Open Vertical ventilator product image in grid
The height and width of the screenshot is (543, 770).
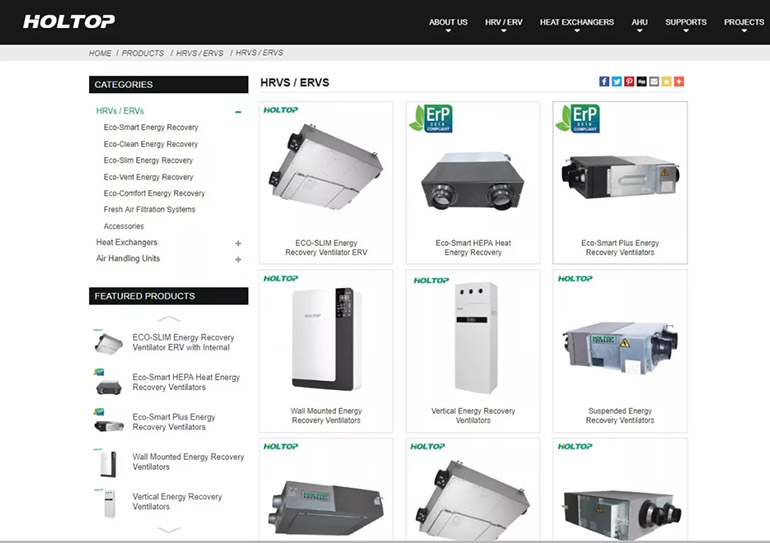pyautogui.click(x=474, y=338)
